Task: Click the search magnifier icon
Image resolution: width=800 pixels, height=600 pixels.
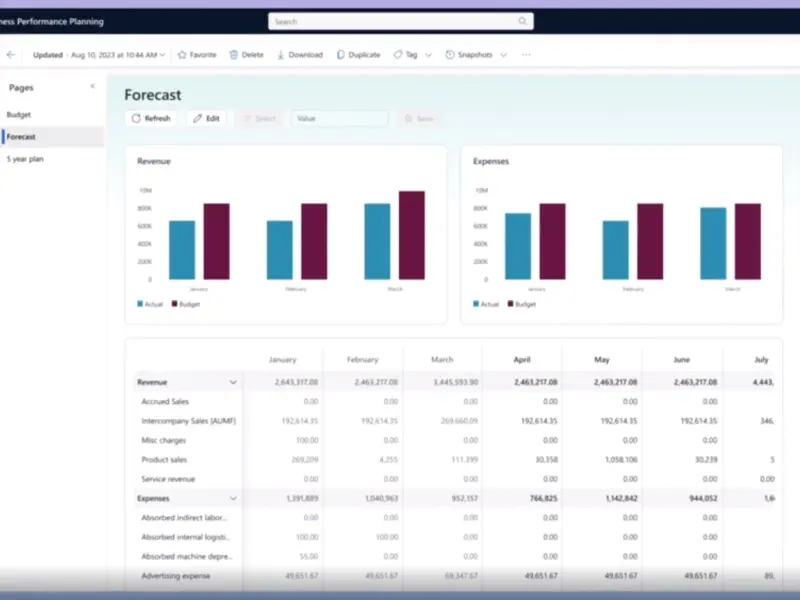Action: click(x=522, y=21)
